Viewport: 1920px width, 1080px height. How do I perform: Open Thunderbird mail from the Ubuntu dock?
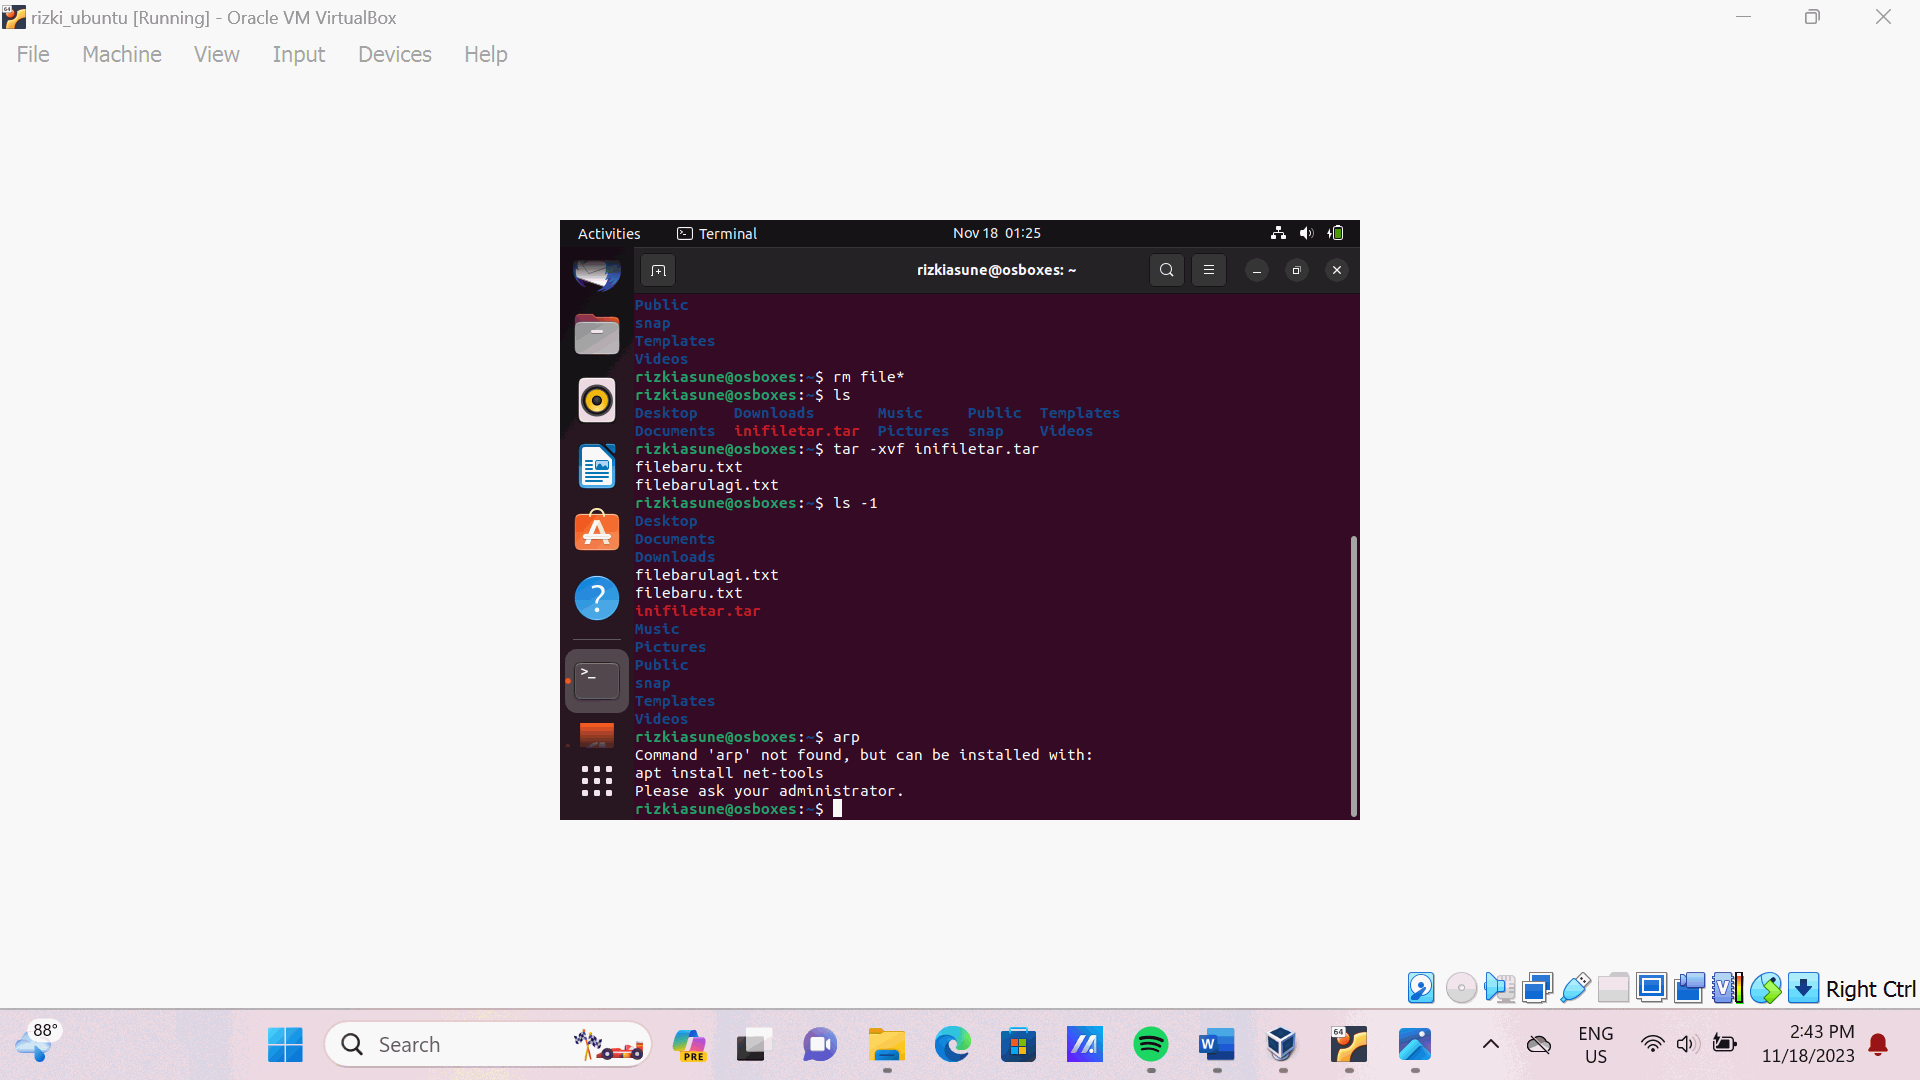click(597, 273)
